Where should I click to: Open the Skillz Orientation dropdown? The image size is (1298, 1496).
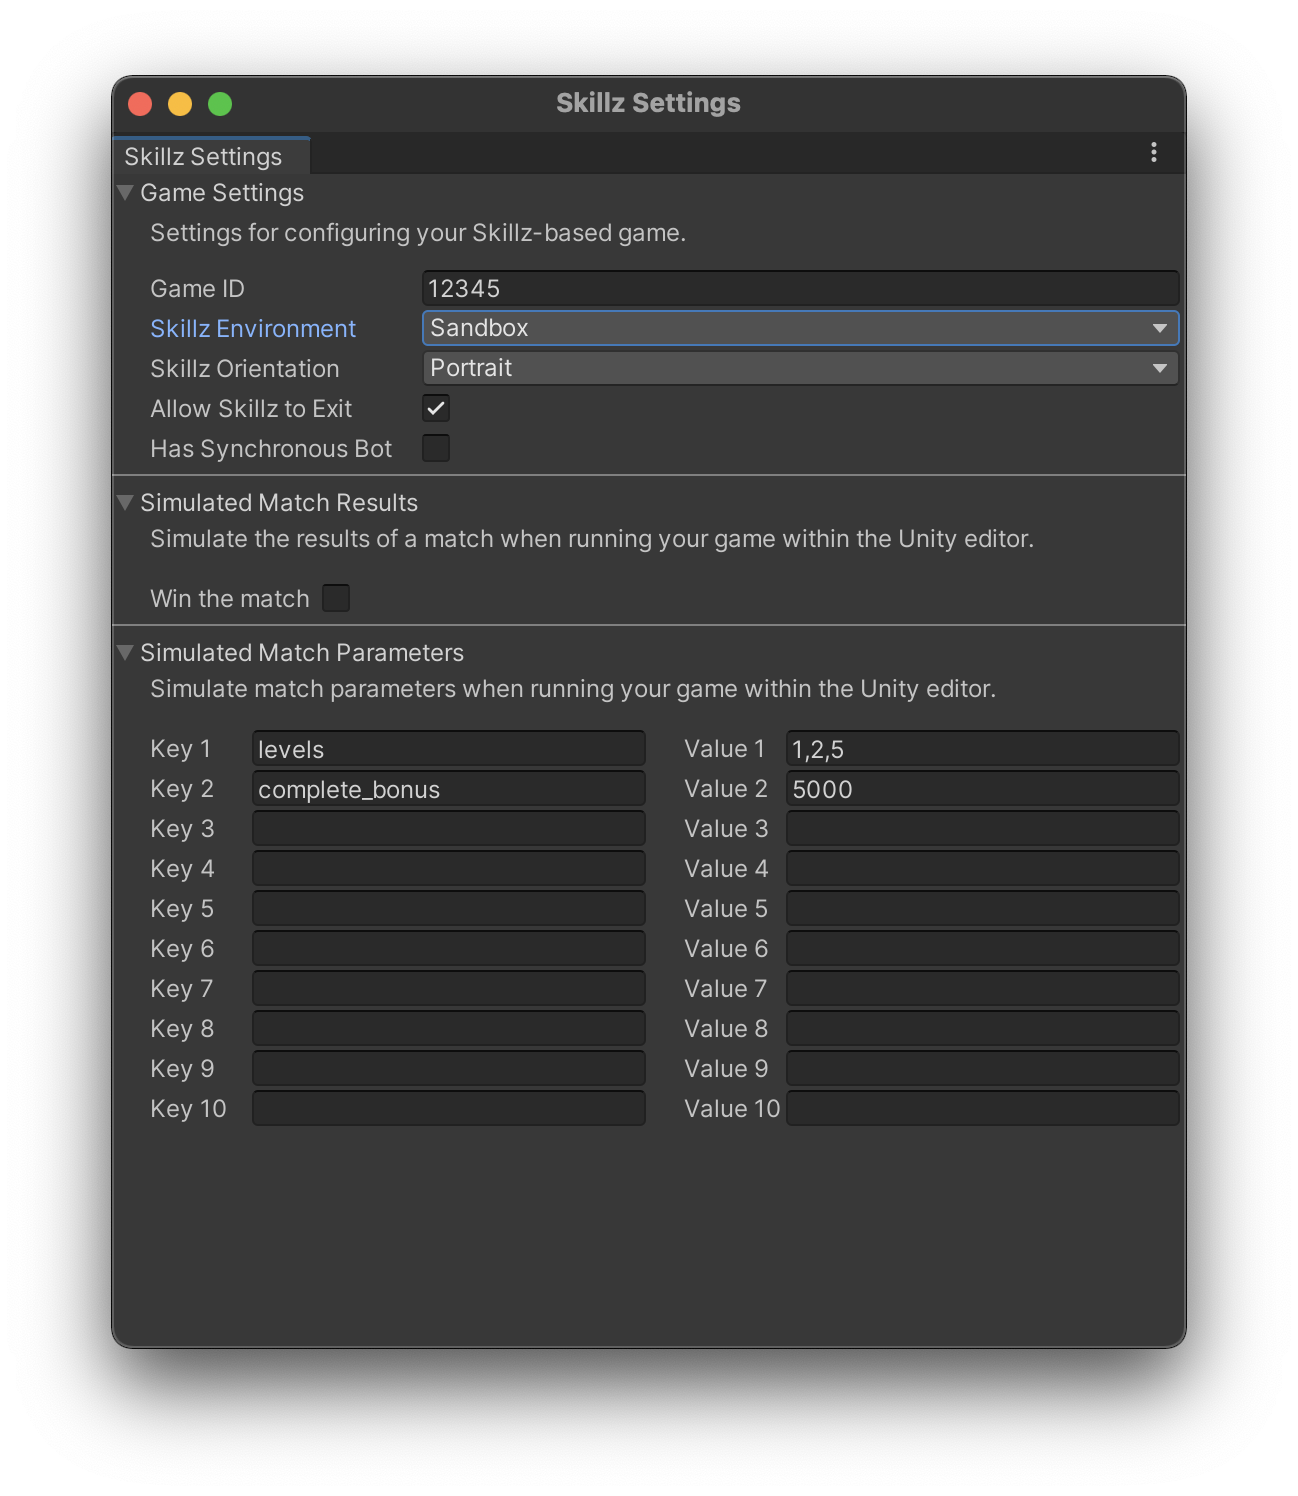tap(800, 368)
